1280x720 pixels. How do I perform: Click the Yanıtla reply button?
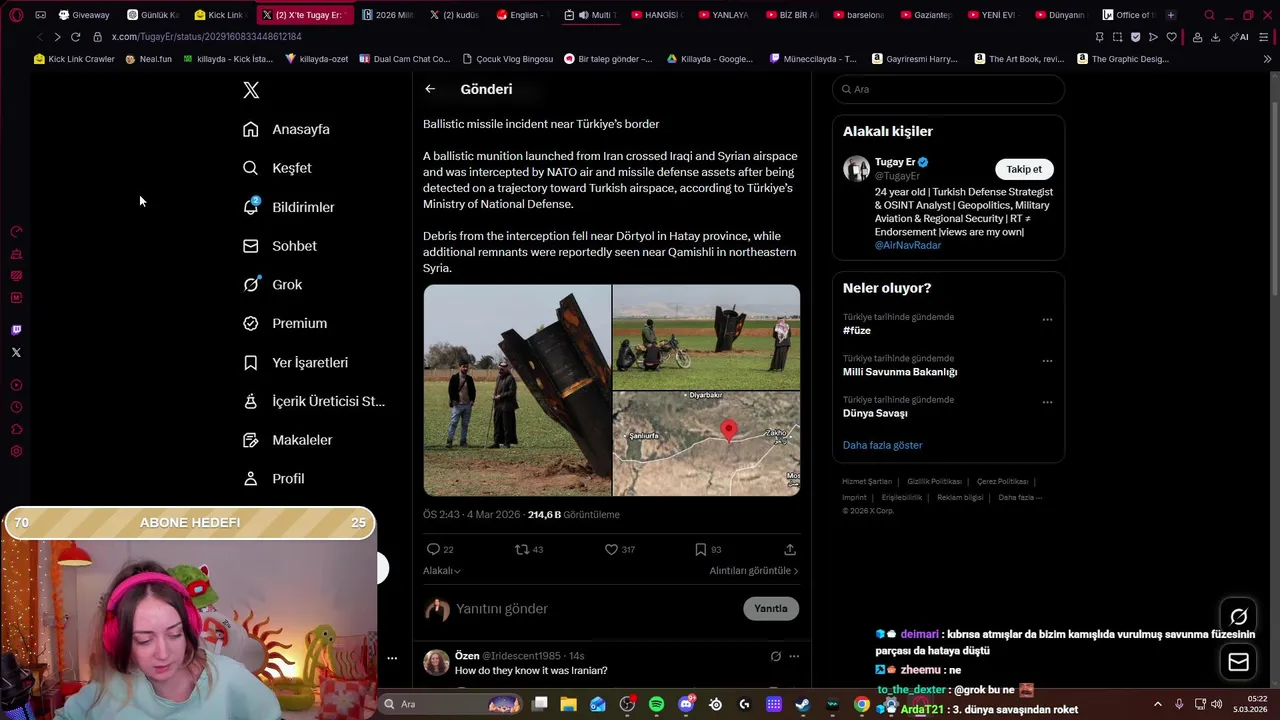771,608
